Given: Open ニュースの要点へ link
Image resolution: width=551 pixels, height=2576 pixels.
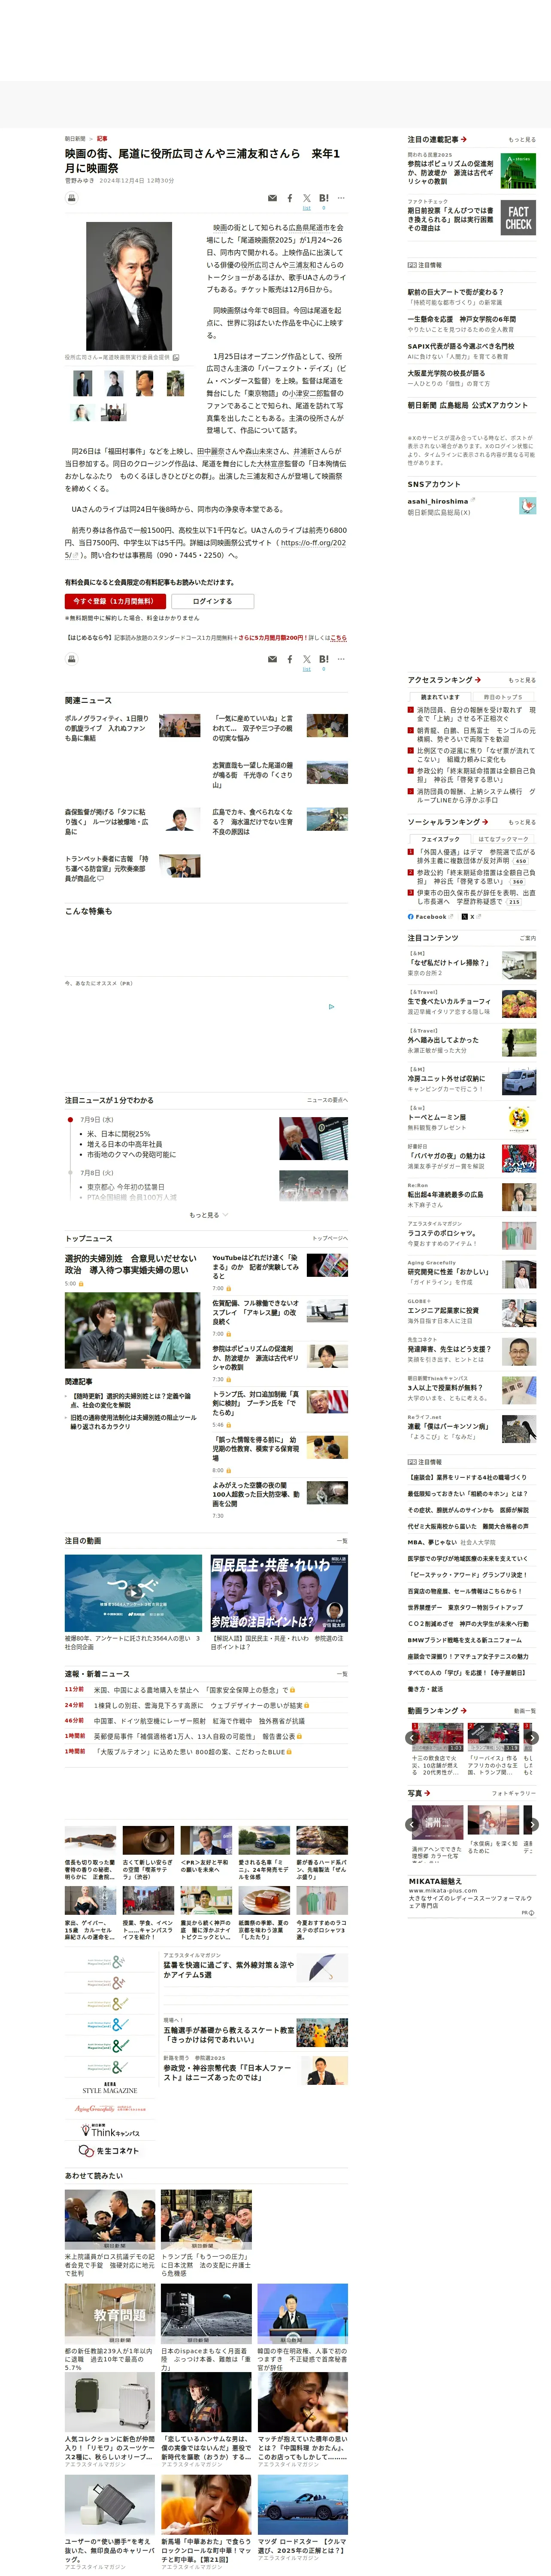Looking at the screenshot, I should 327,1100.
